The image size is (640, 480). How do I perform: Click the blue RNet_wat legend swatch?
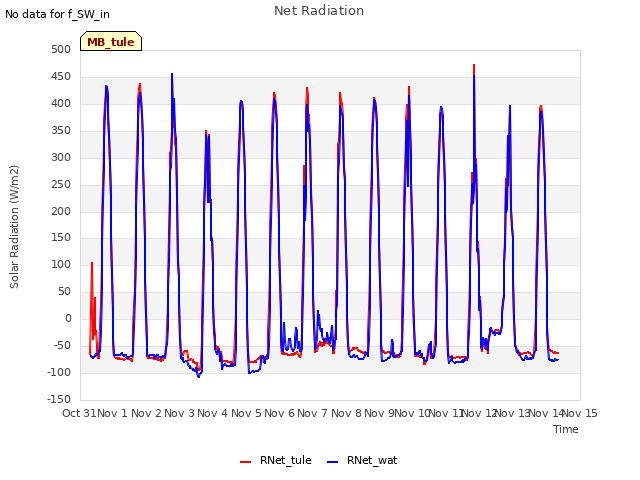click(x=333, y=462)
